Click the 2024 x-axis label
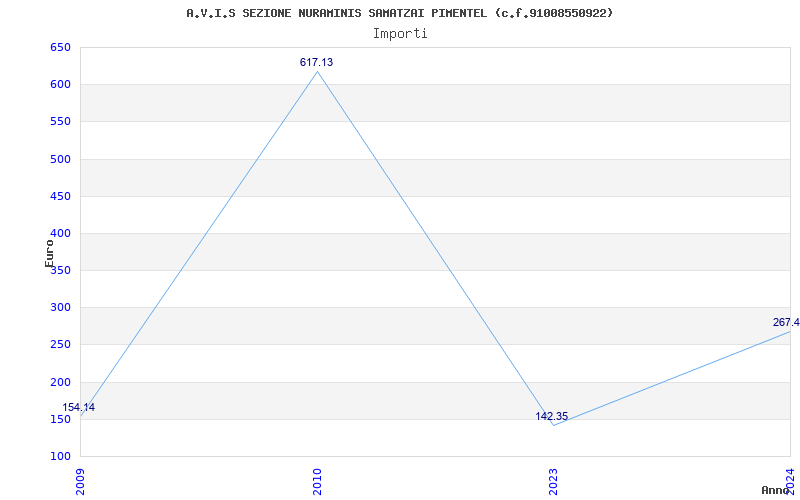The height and width of the screenshot is (500, 800). [790, 481]
